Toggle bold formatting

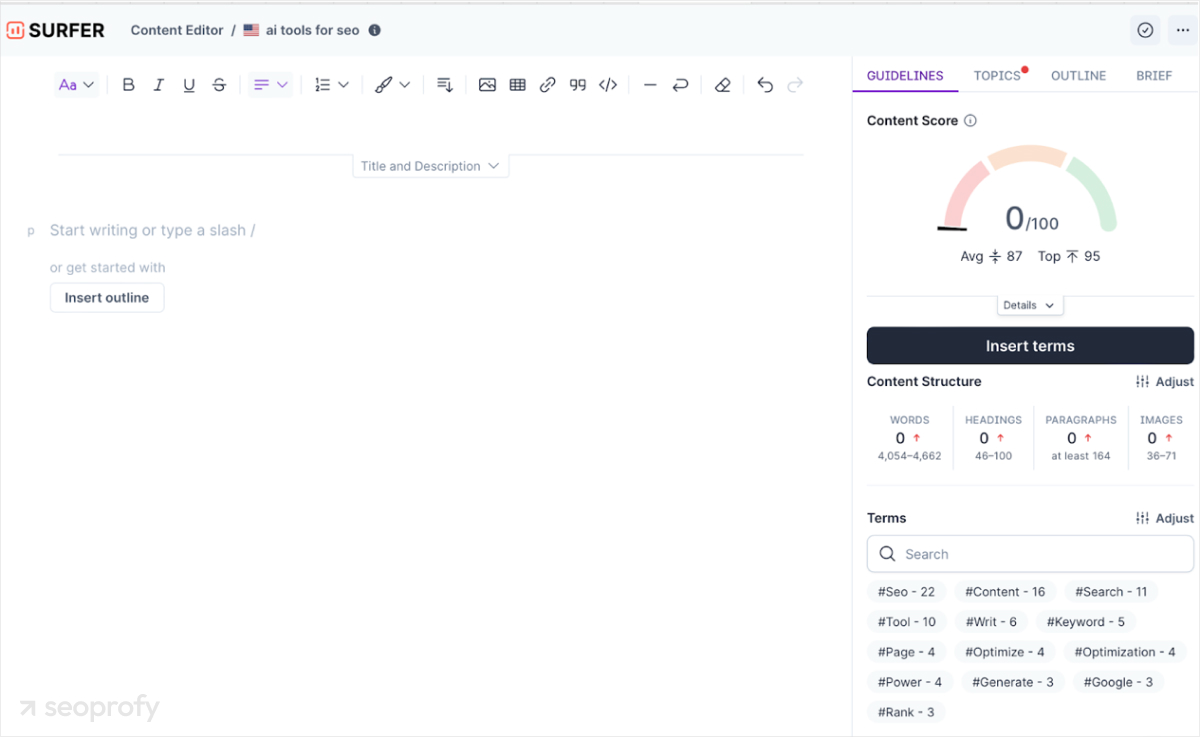coord(128,85)
